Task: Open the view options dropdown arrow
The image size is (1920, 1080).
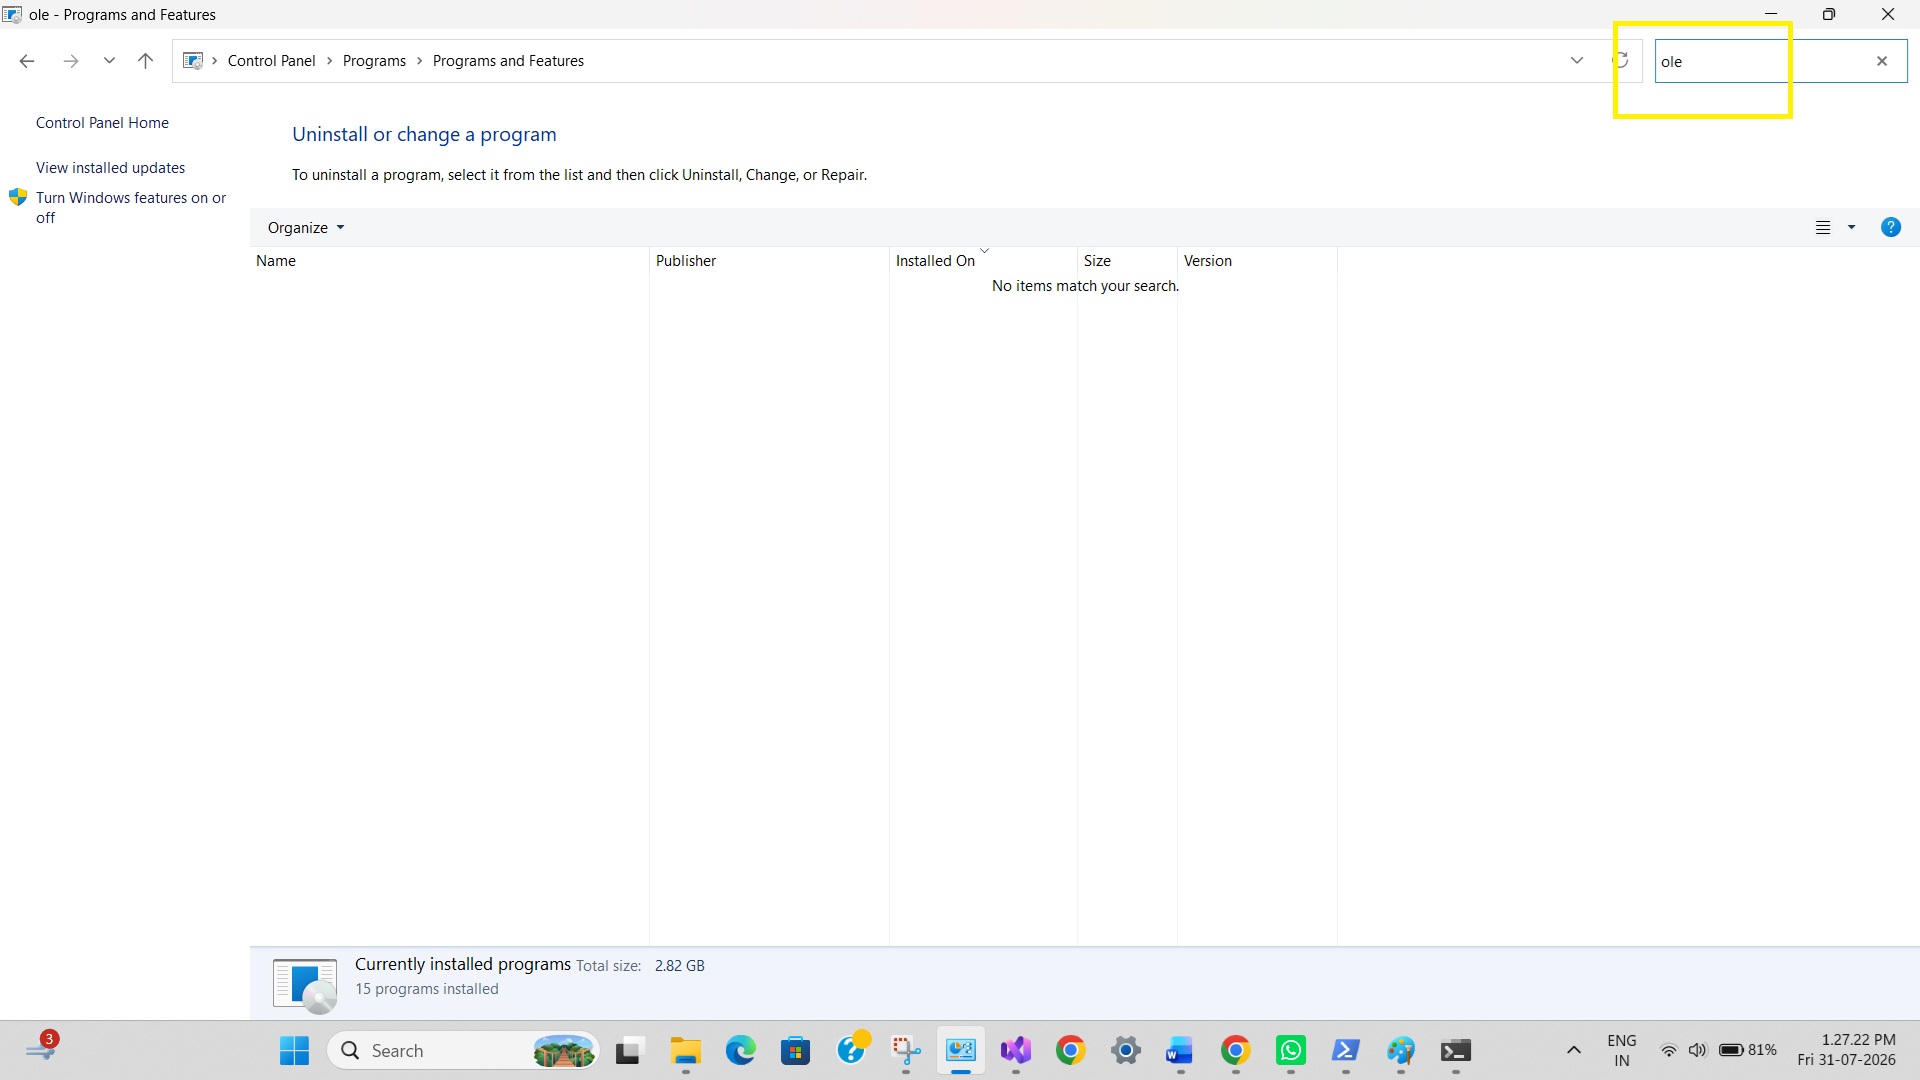Action: pyautogui.click(x=1851, y=228)
